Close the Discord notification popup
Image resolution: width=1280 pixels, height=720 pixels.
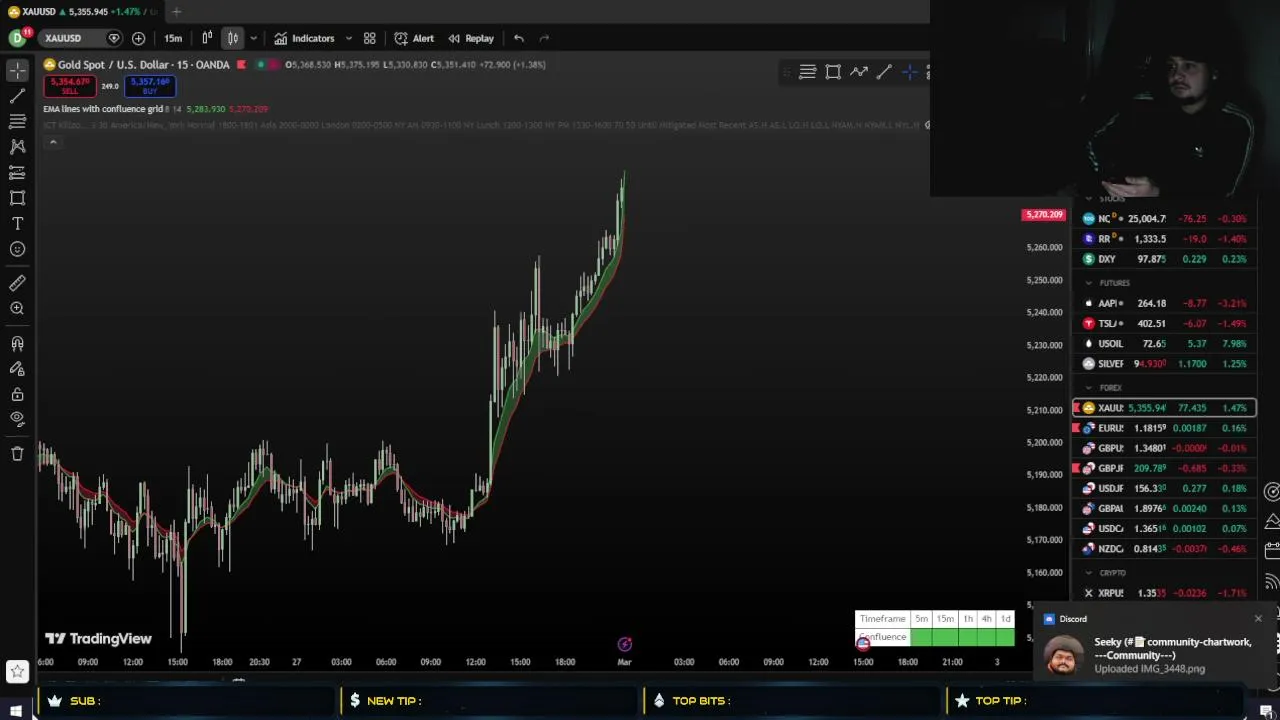(1258, 619)
